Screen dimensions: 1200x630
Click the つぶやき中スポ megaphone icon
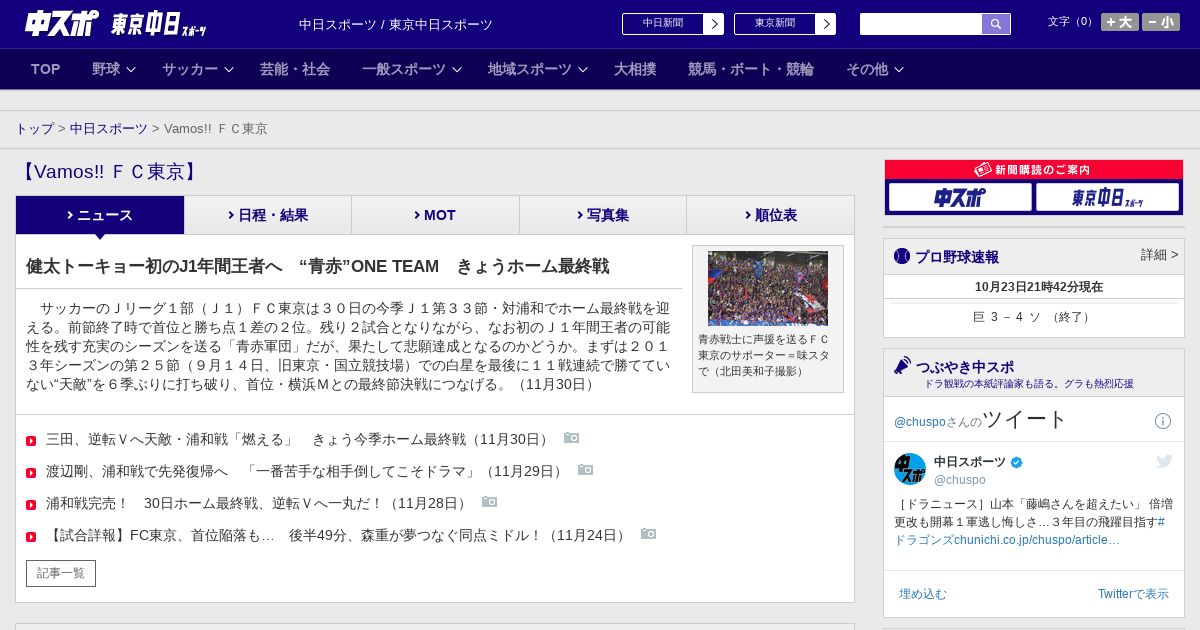(x=902, y=366)
